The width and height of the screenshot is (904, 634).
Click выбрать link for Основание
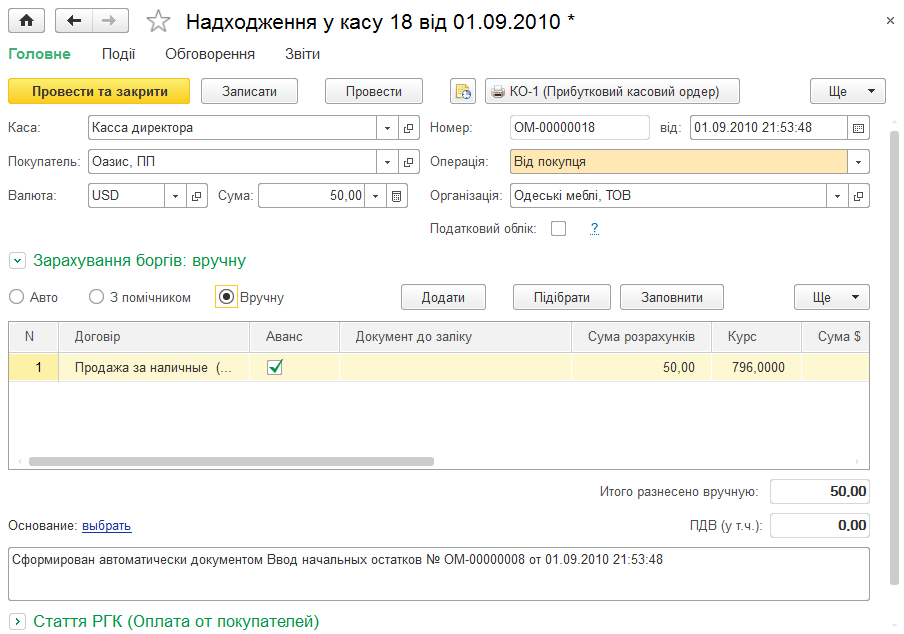[x=107, y=526]
